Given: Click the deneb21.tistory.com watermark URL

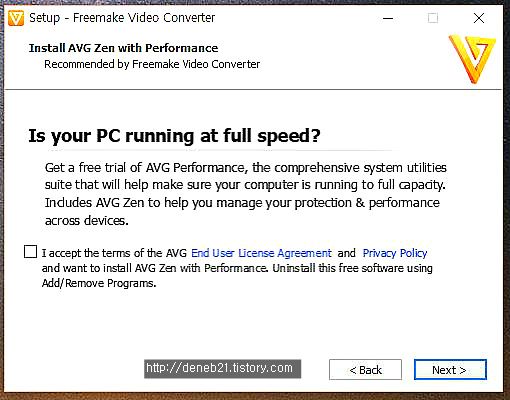Looking at the screenshot, I should 222,368.
